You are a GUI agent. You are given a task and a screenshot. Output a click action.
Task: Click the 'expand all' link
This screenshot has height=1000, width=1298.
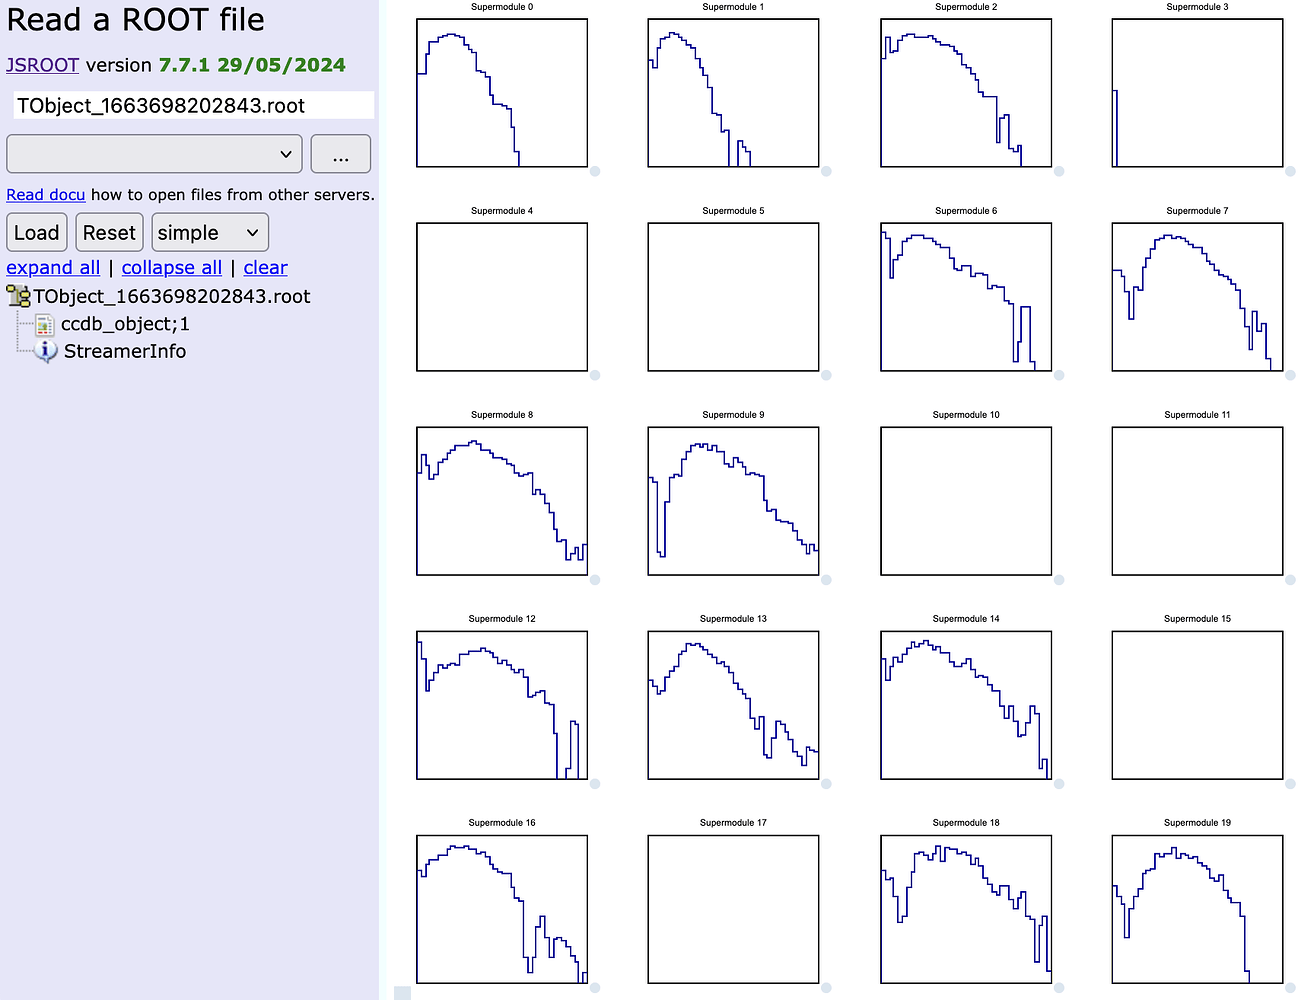point(53,268)
